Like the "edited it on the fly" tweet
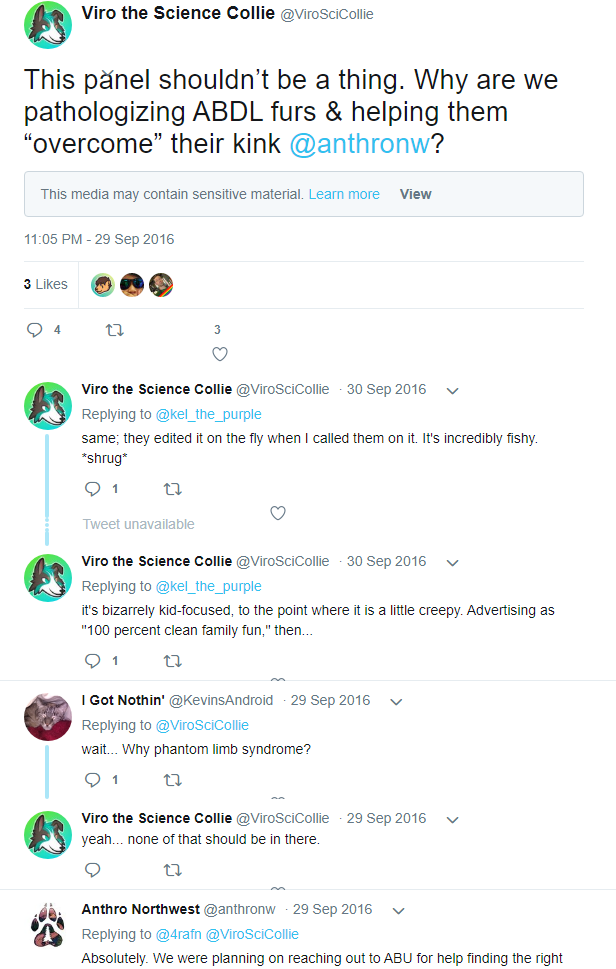Viewport: 616px width, 969px height. pos(278,513)
